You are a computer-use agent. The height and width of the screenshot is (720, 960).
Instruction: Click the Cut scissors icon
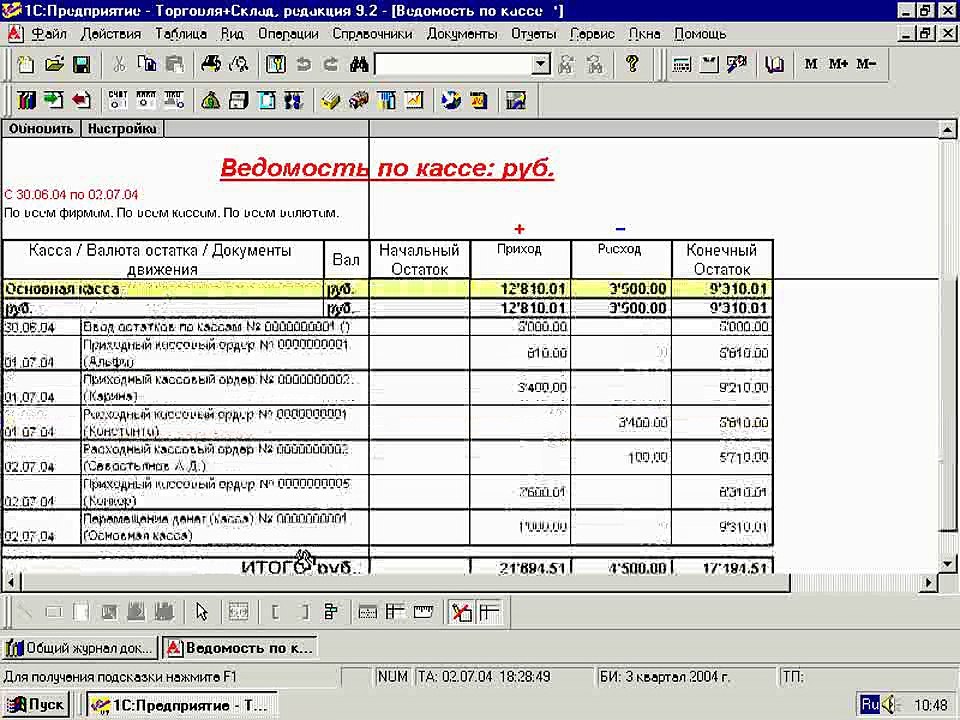pos(119,64)
